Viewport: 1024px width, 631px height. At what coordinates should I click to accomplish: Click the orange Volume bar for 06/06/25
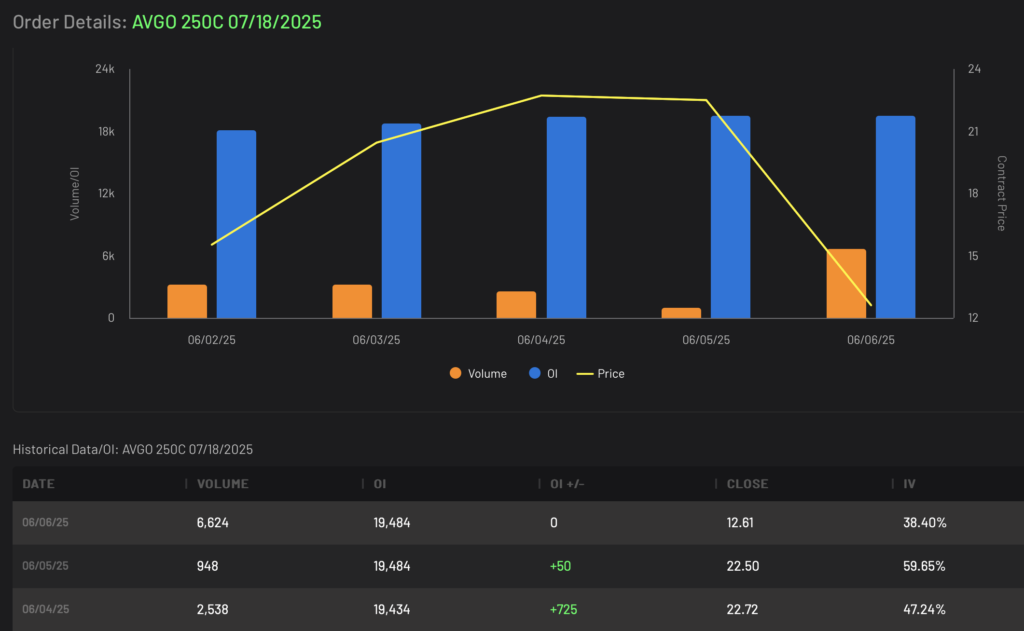[846, 283]
